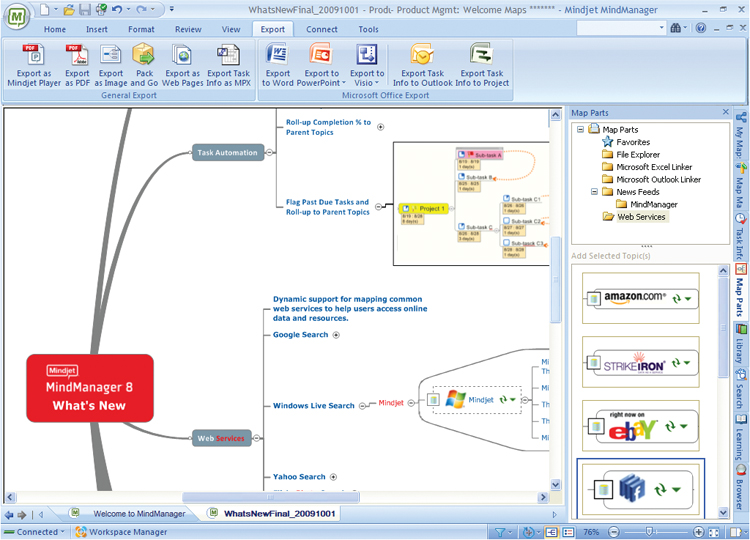Open the filter funnel icon in status bar
Image resolution: width=750 pixels, height=540 pixels.
click(500, 532)
